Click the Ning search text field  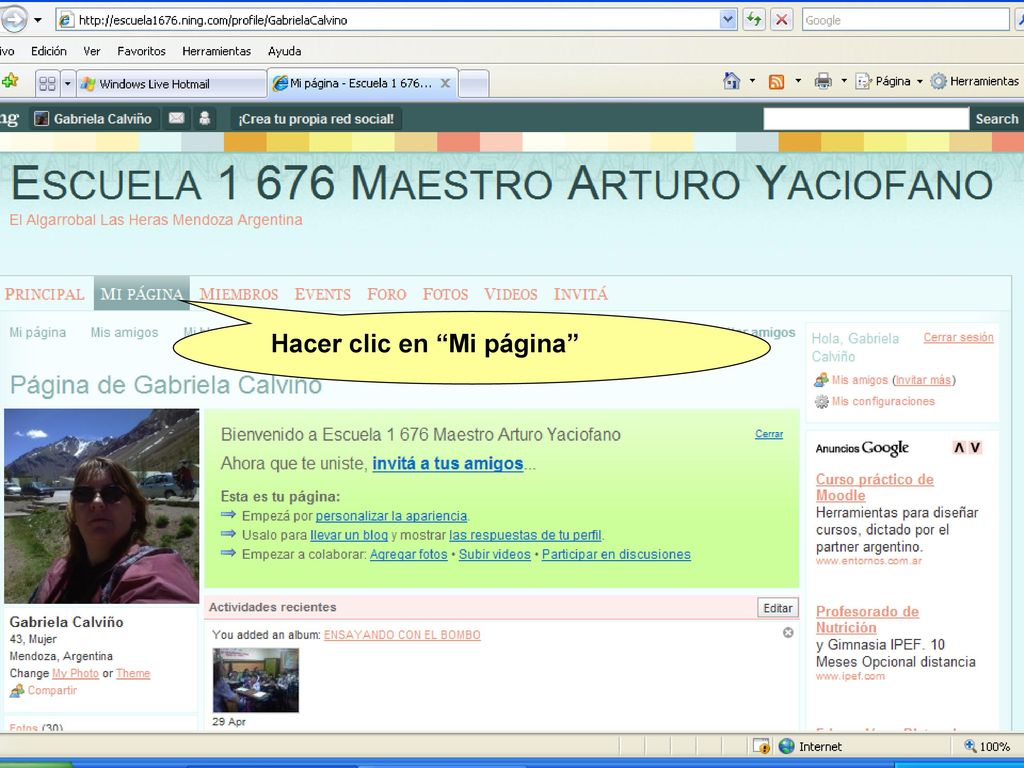click(x=866, y=119)
